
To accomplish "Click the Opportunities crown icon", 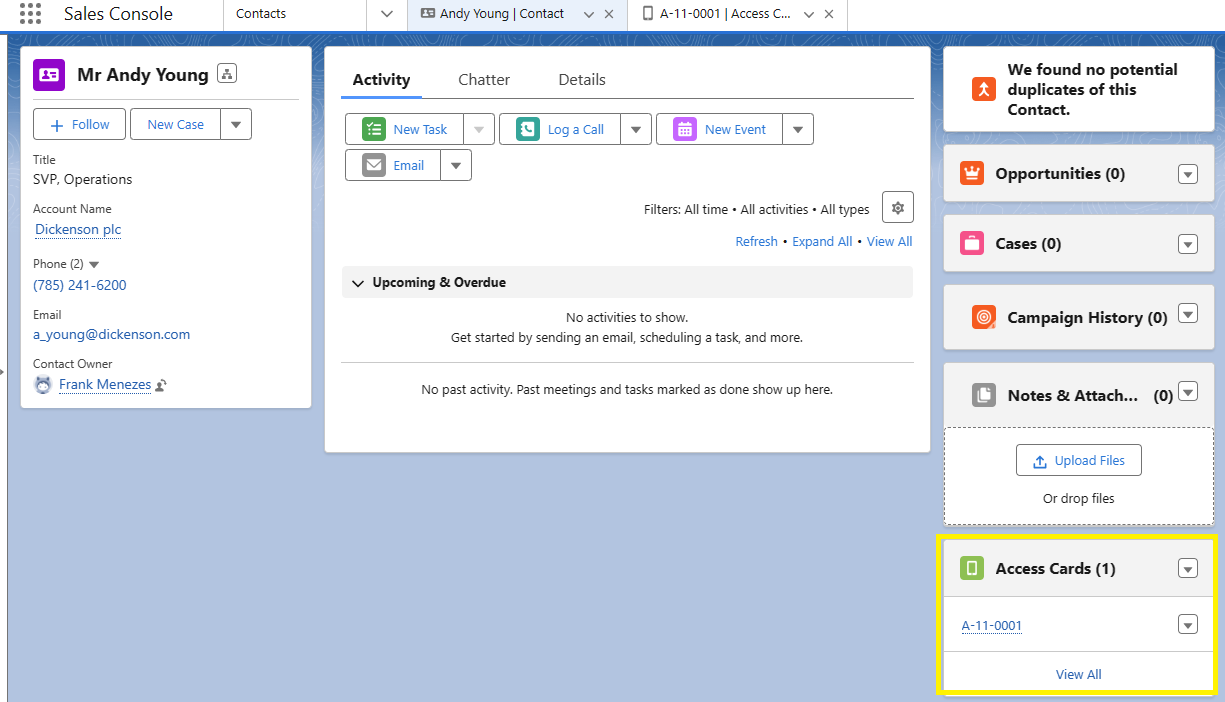I will (x=972, y=173).
